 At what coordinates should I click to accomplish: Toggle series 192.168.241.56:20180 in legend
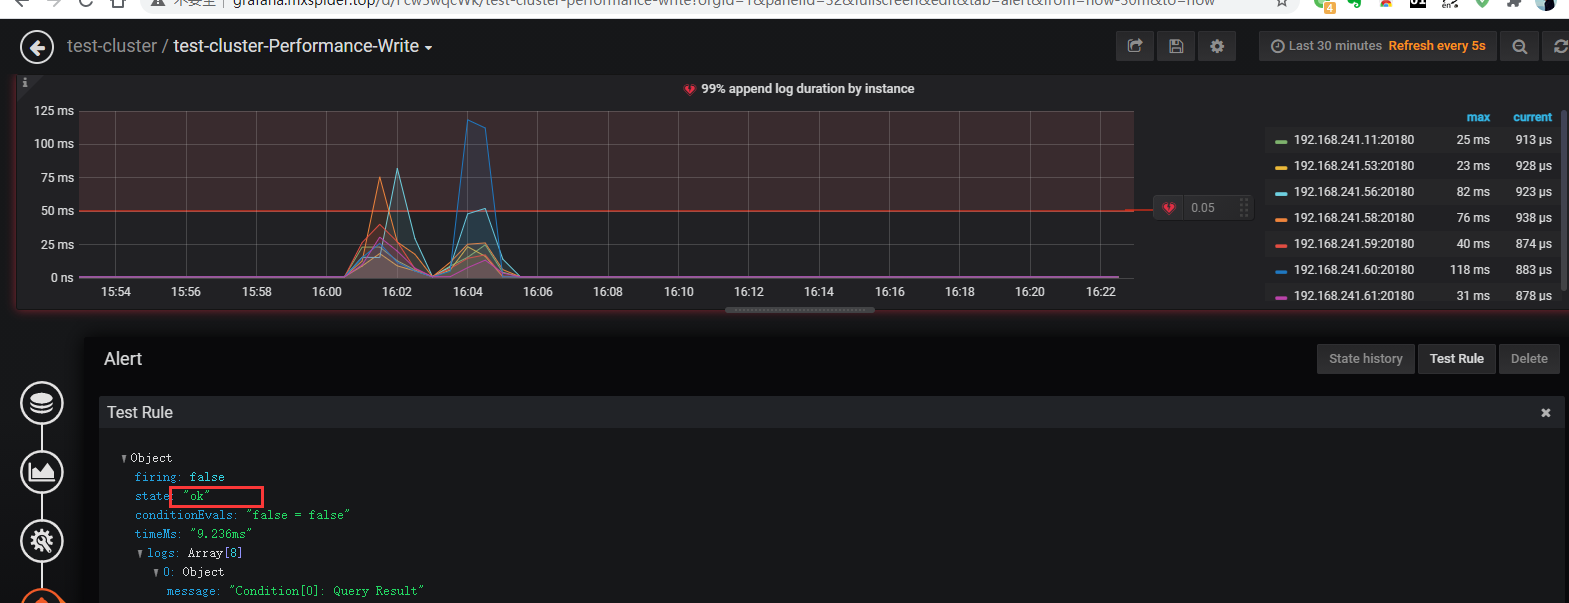(x=1353, y=192)
